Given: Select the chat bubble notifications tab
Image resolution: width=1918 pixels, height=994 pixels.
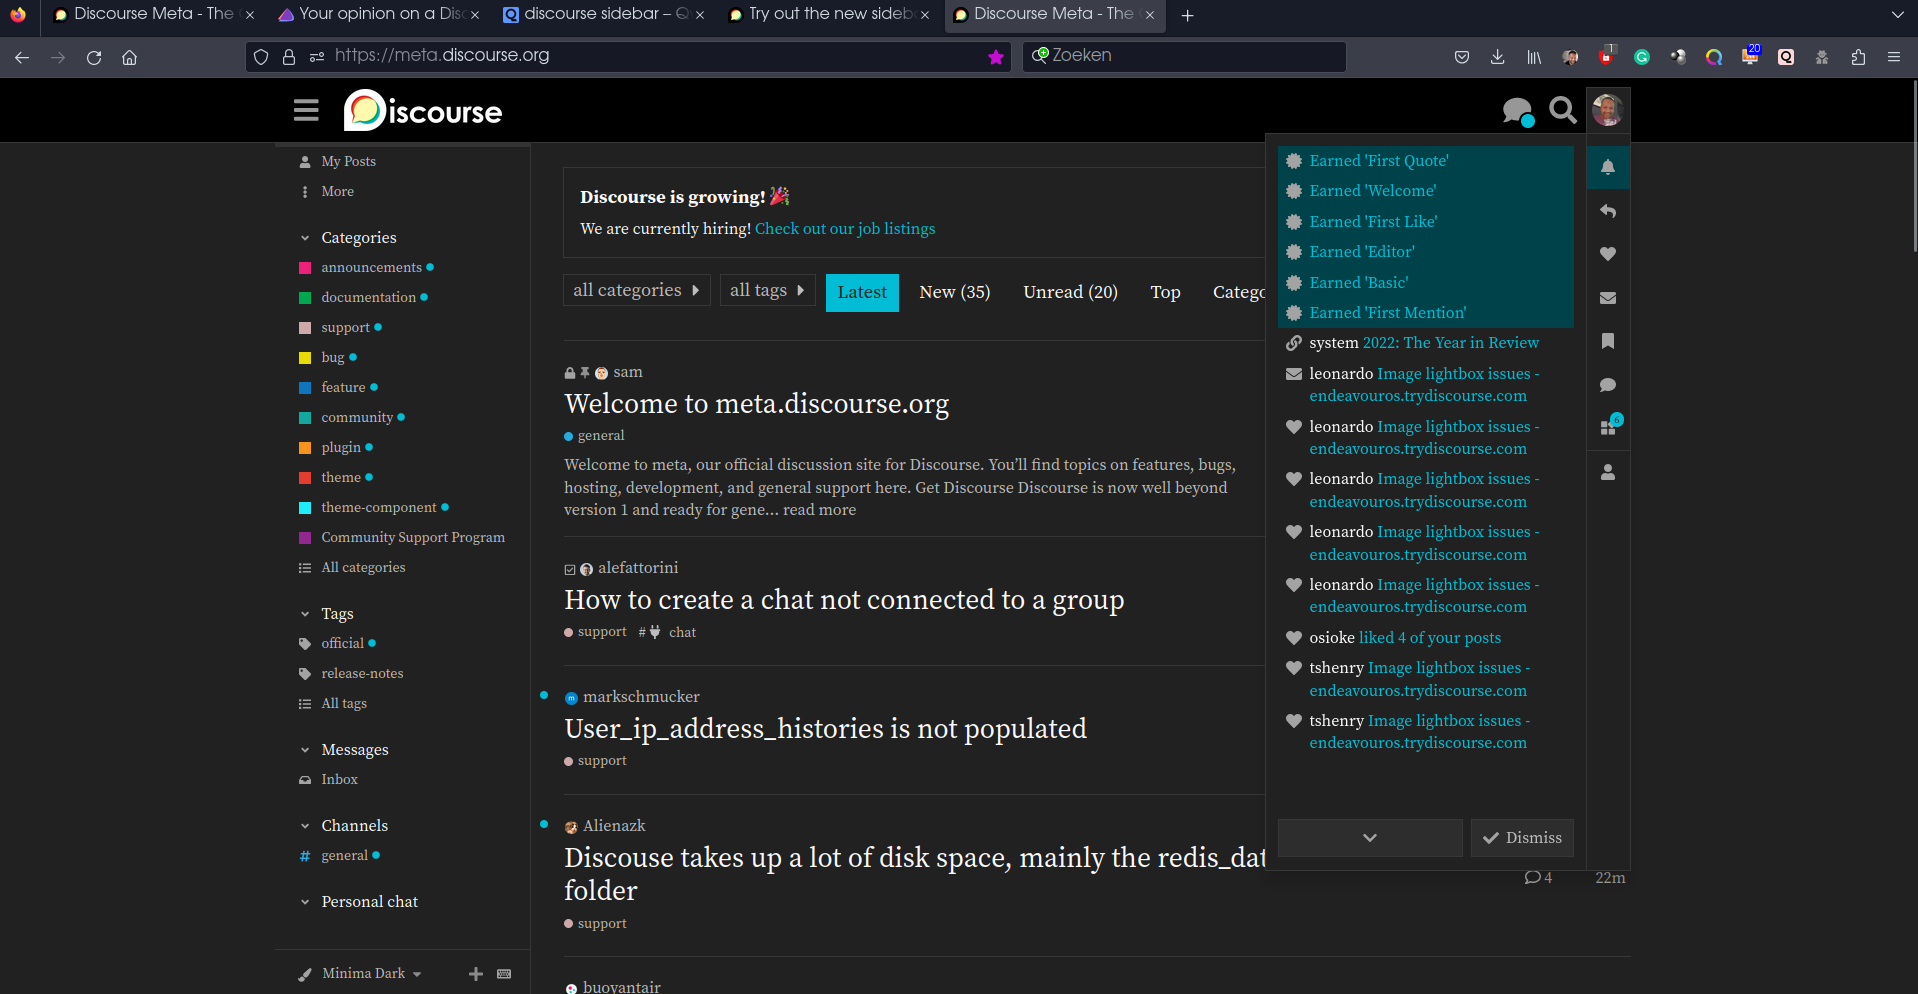Looking at the screenshot, I should 1608,385.
